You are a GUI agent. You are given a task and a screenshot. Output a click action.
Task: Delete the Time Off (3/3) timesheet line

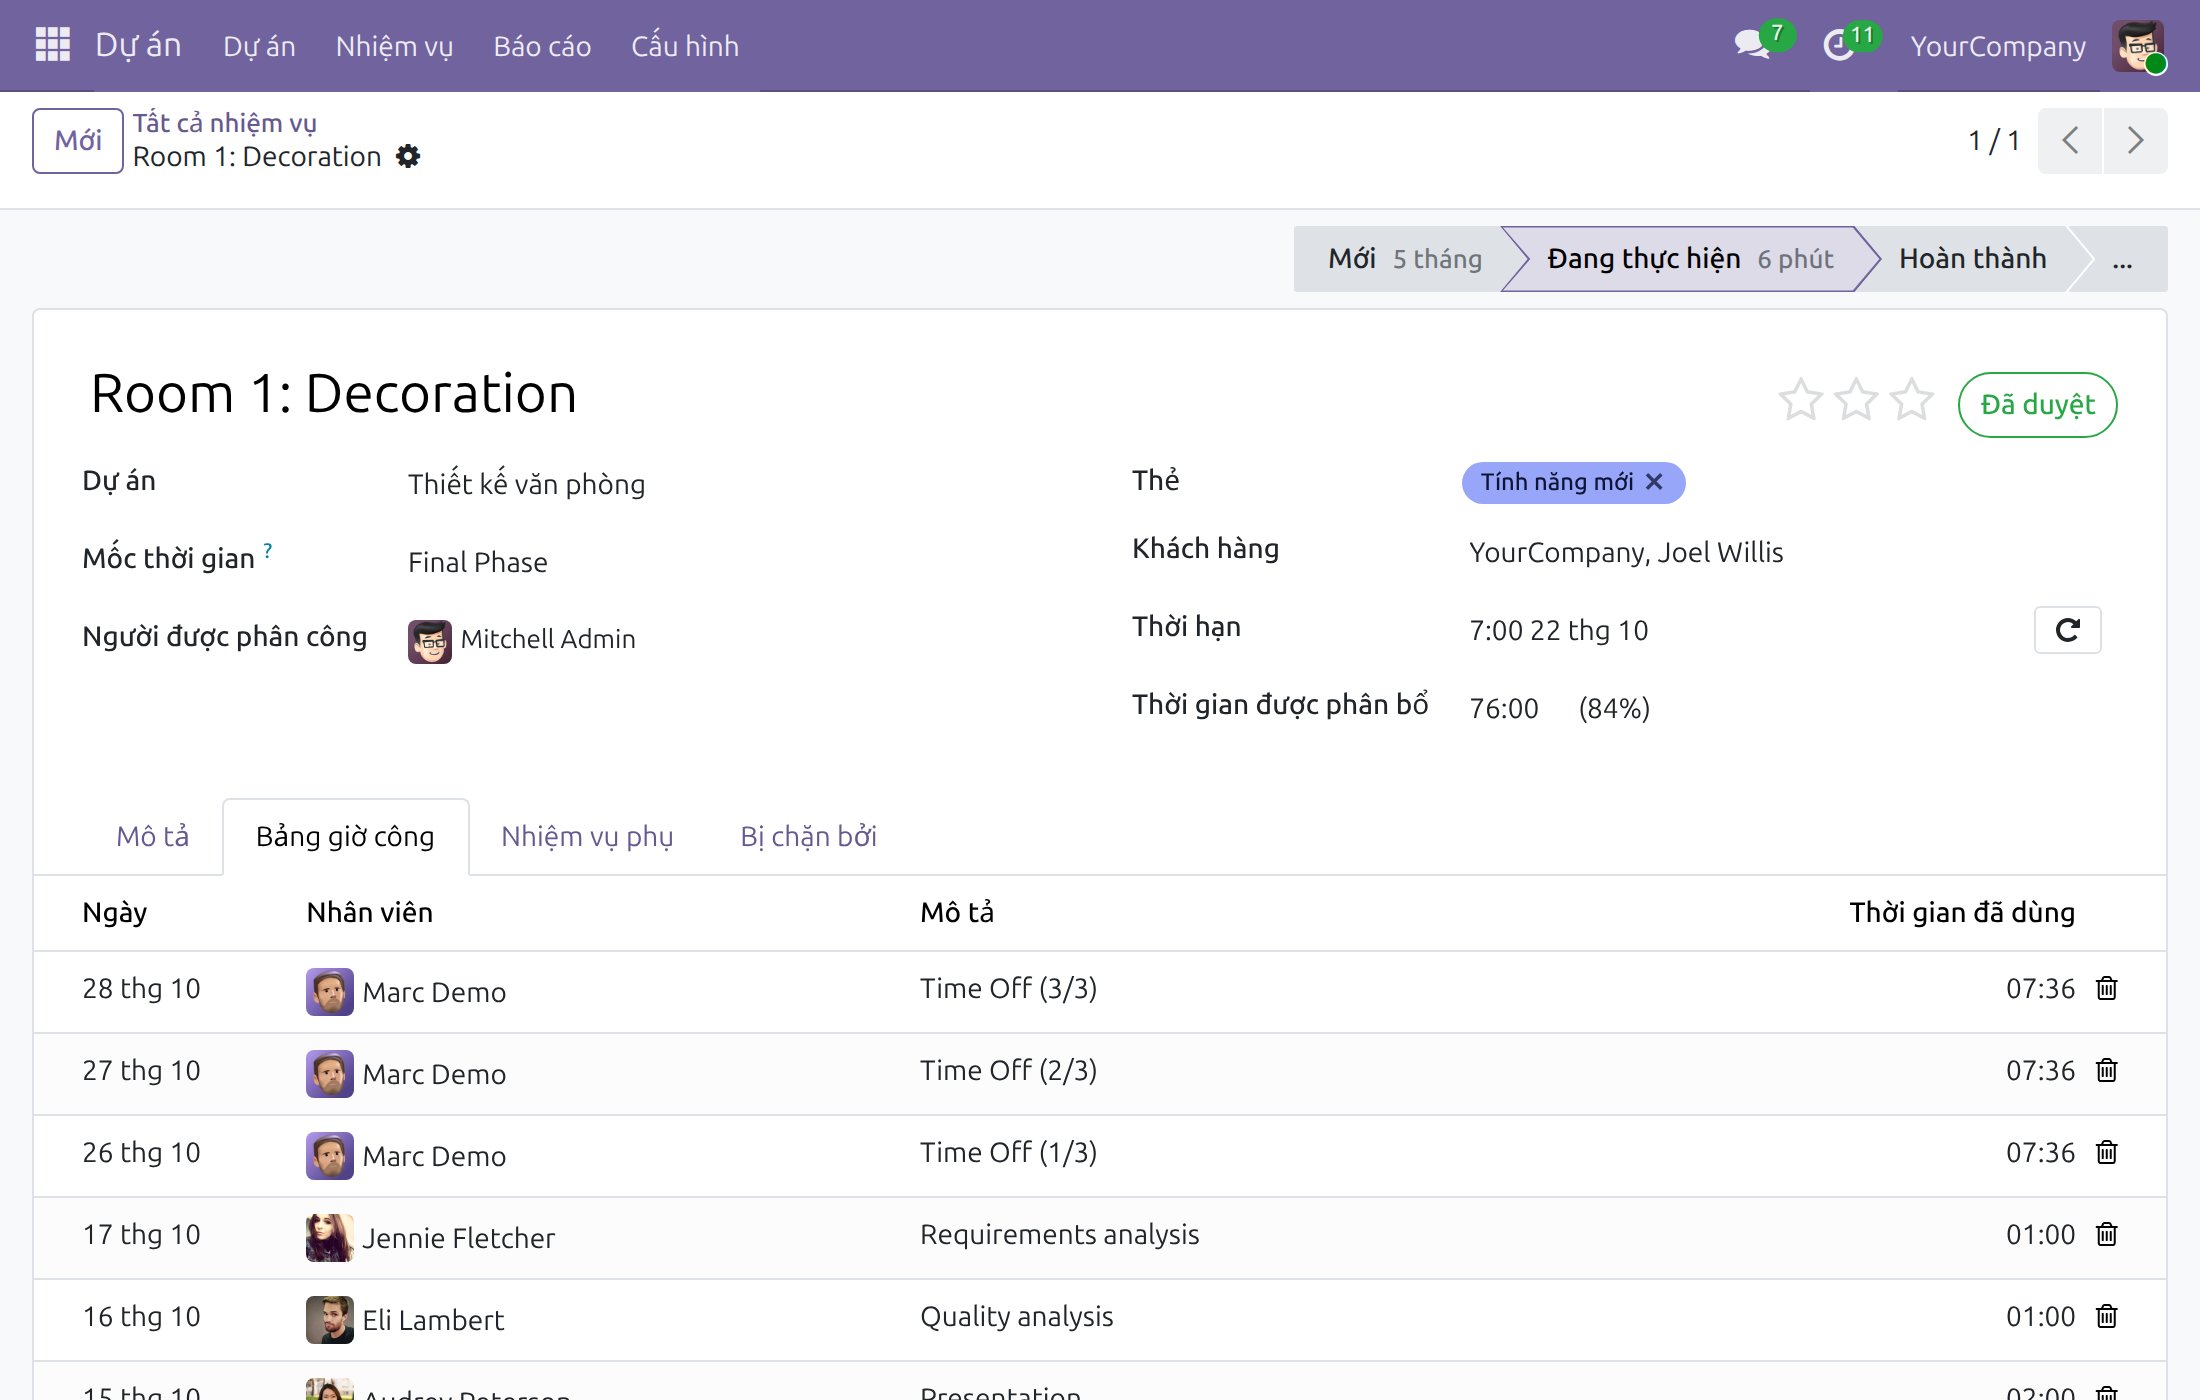(x=2107, y=988)
